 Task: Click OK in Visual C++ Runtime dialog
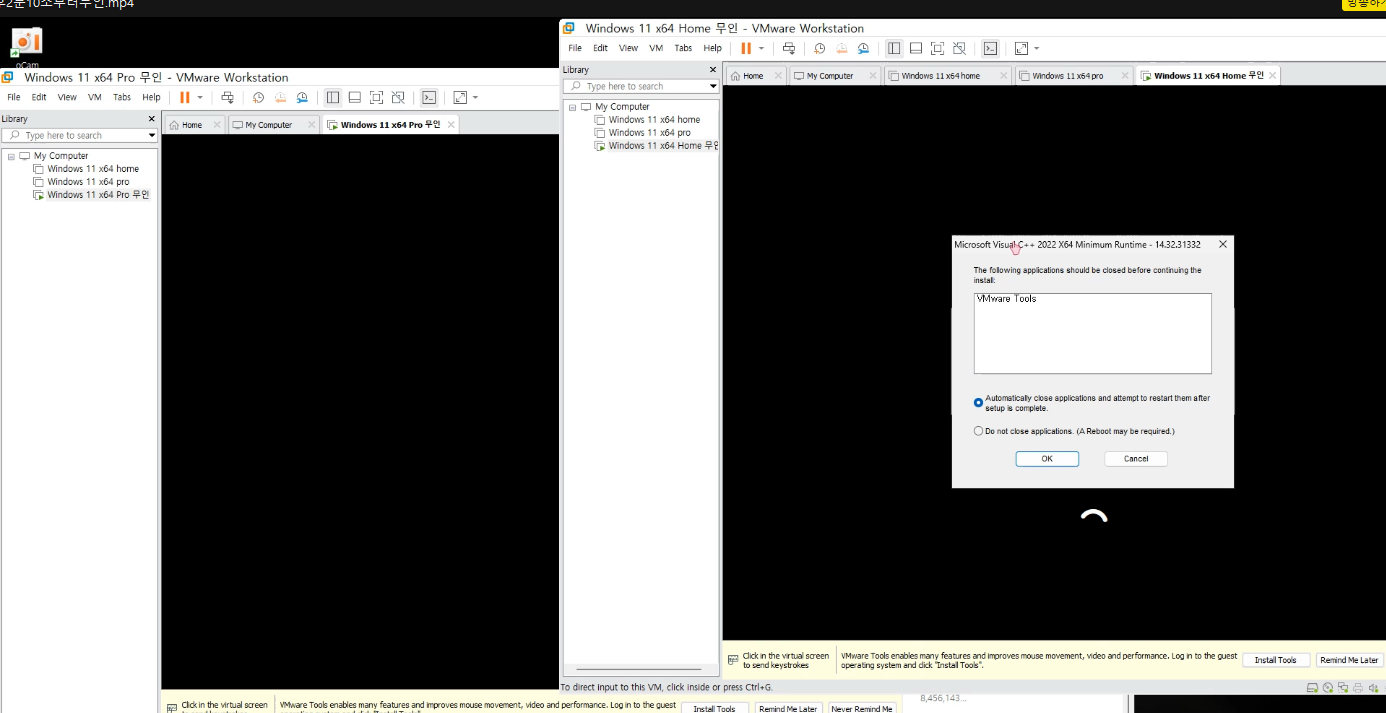tap(1047, 459)
